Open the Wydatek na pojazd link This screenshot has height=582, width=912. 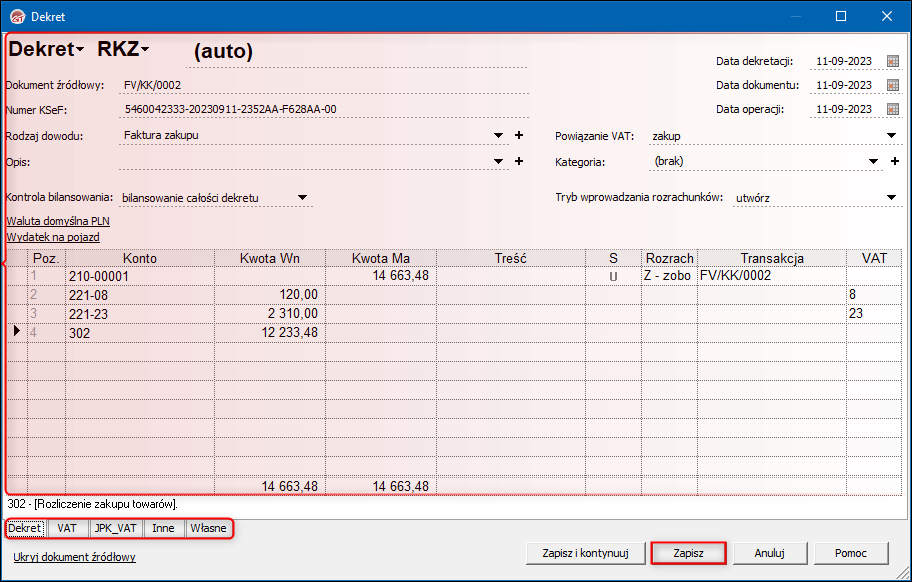point(53,237)
